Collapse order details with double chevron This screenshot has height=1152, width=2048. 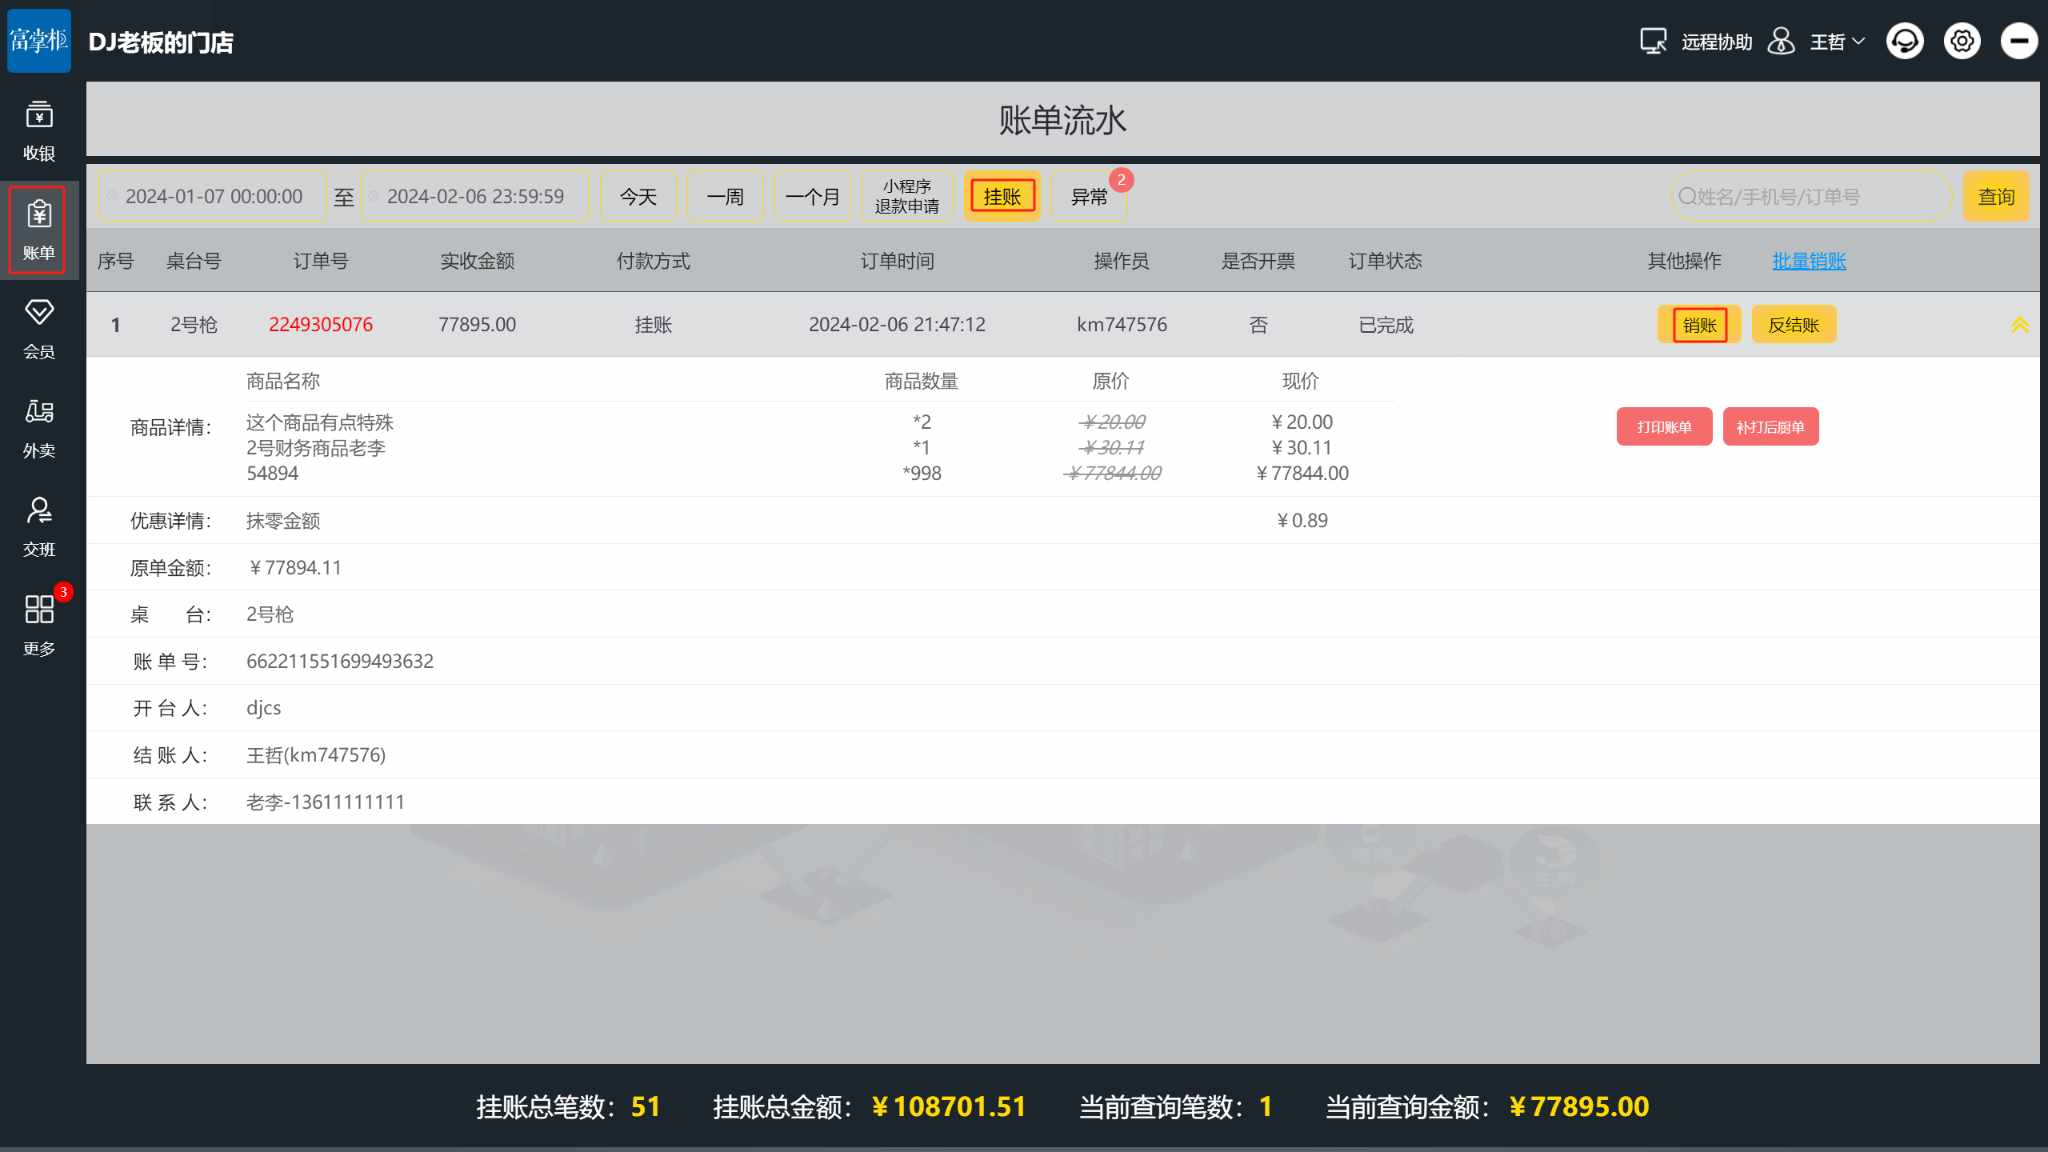point(2020,325)
